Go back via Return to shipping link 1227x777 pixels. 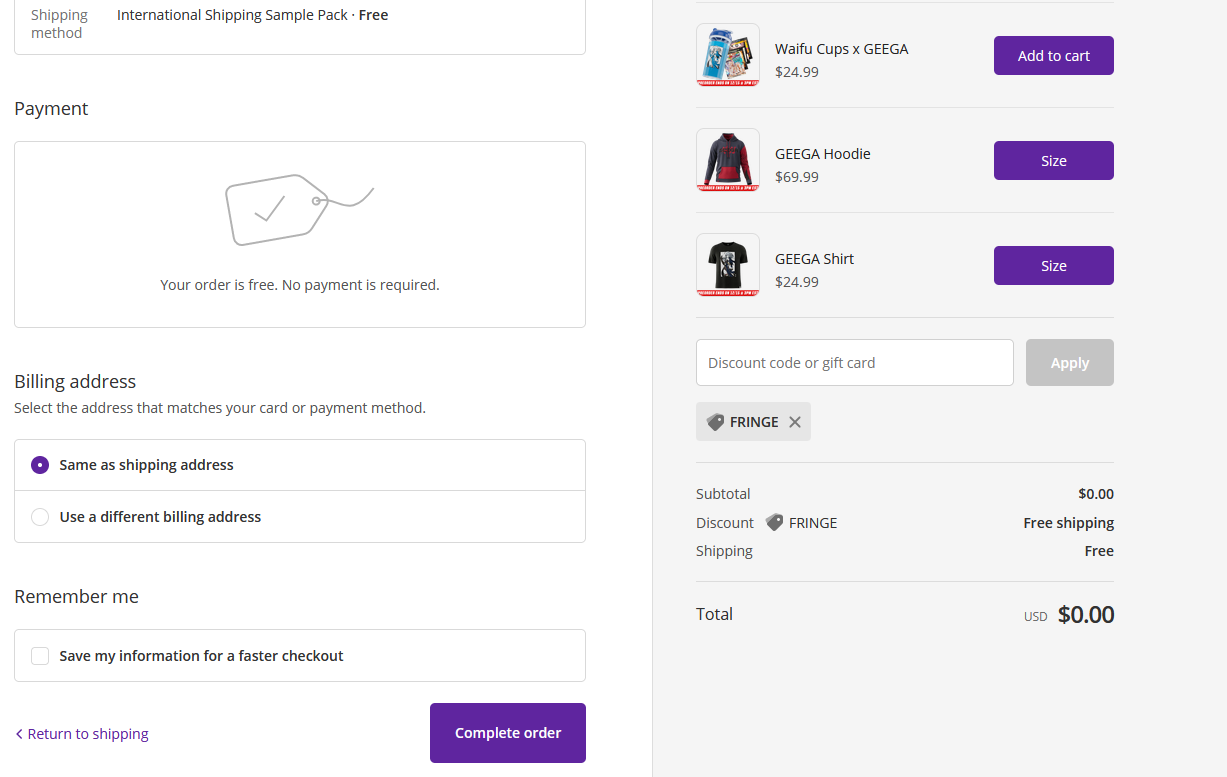point(88,734)
